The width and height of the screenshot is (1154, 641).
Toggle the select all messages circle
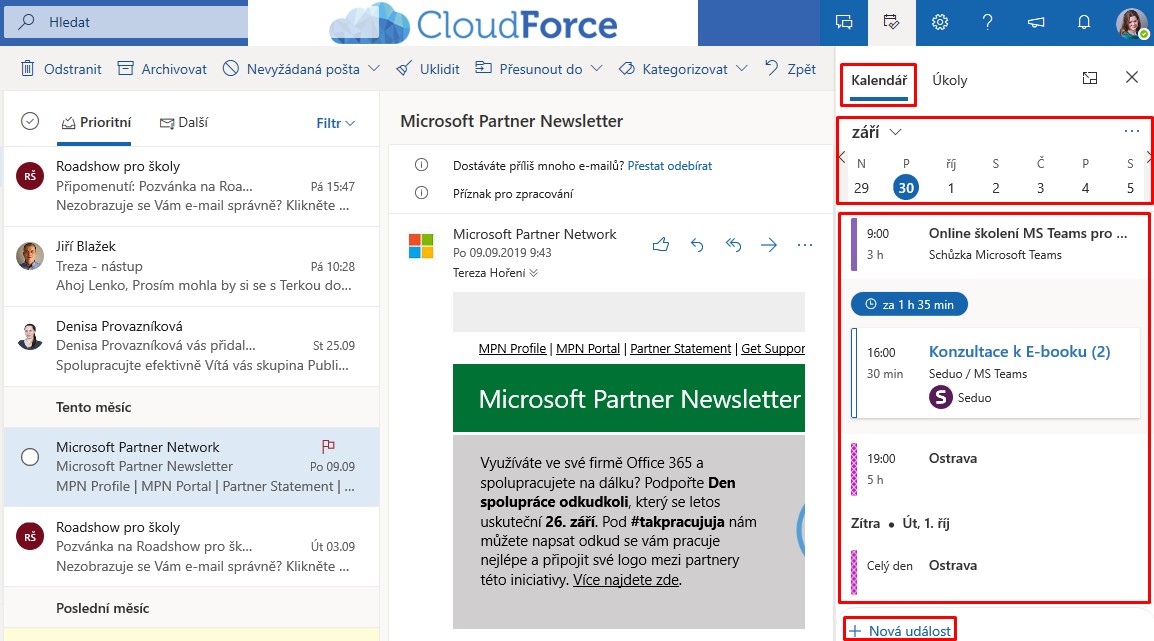tap(30, 121)
